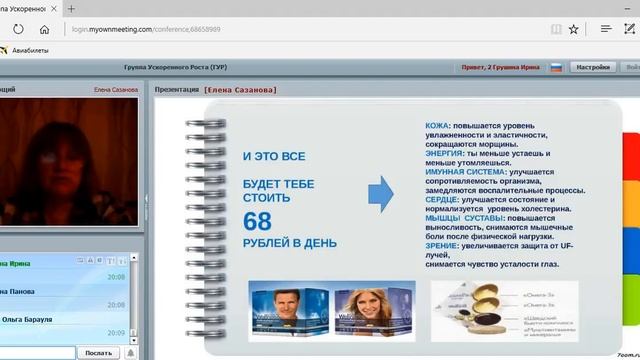Click the ЭНЕРГИЯ heading in slide text
The width and height of the screenshot is (640, 360).
(444, 153)
